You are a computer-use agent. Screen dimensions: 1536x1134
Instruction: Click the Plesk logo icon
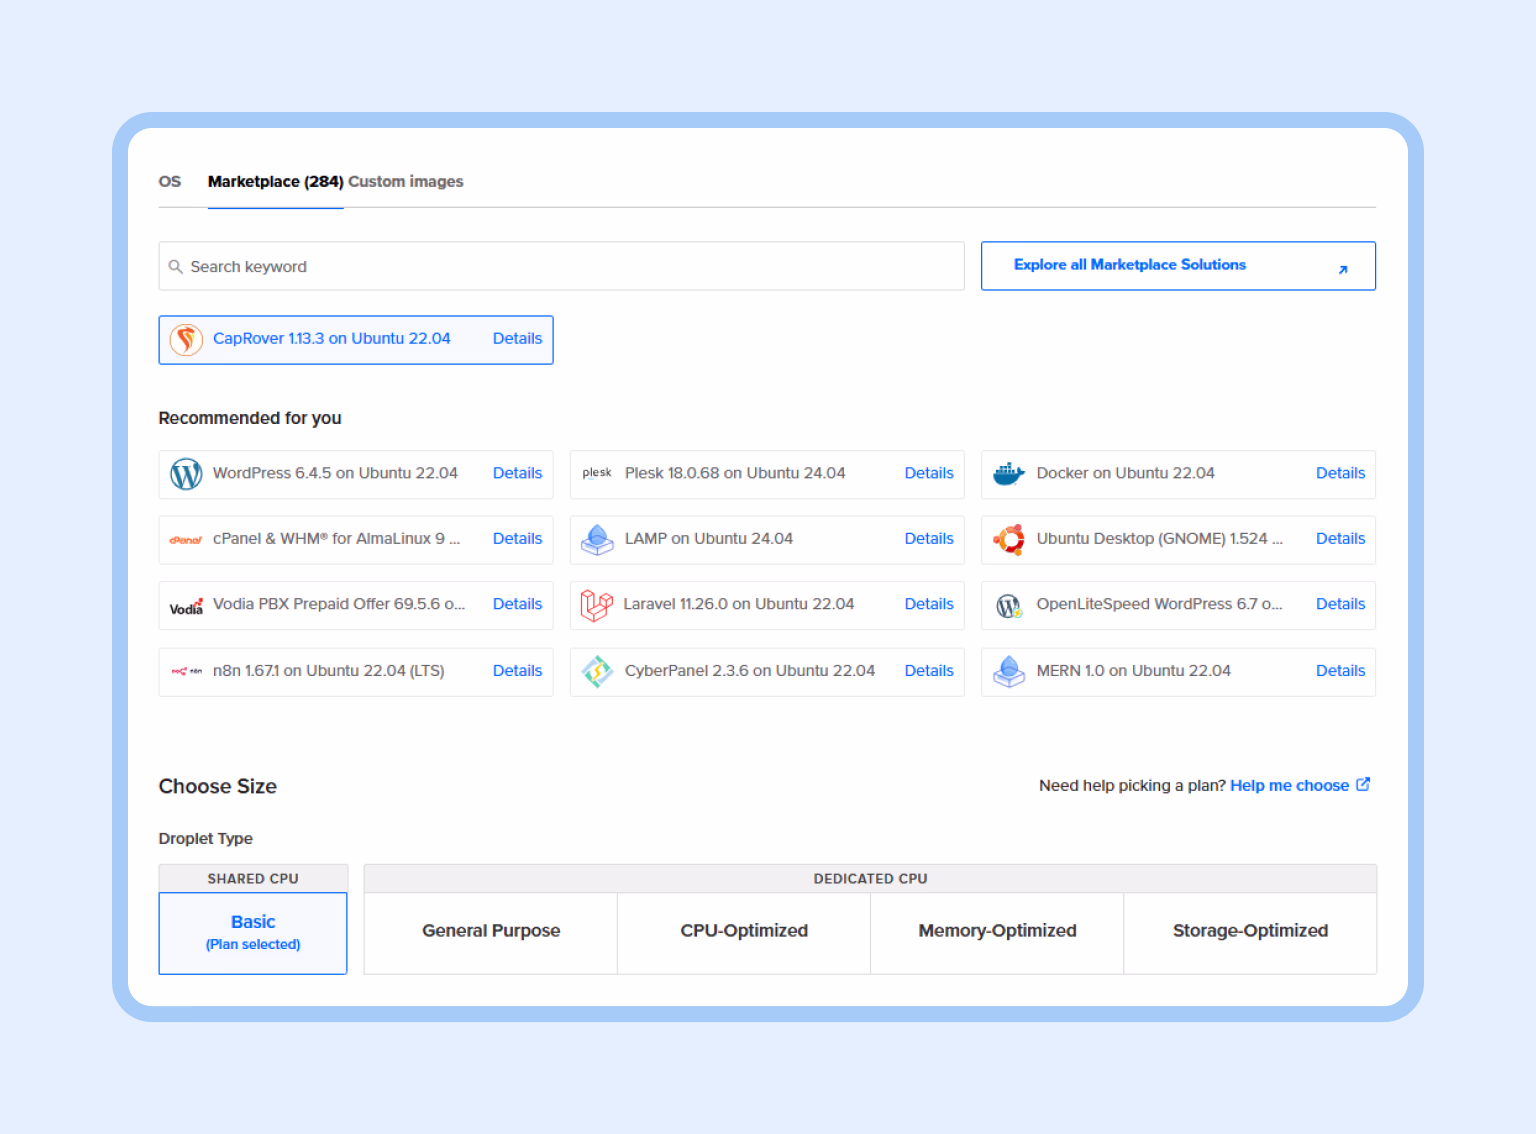click(597, 473)
